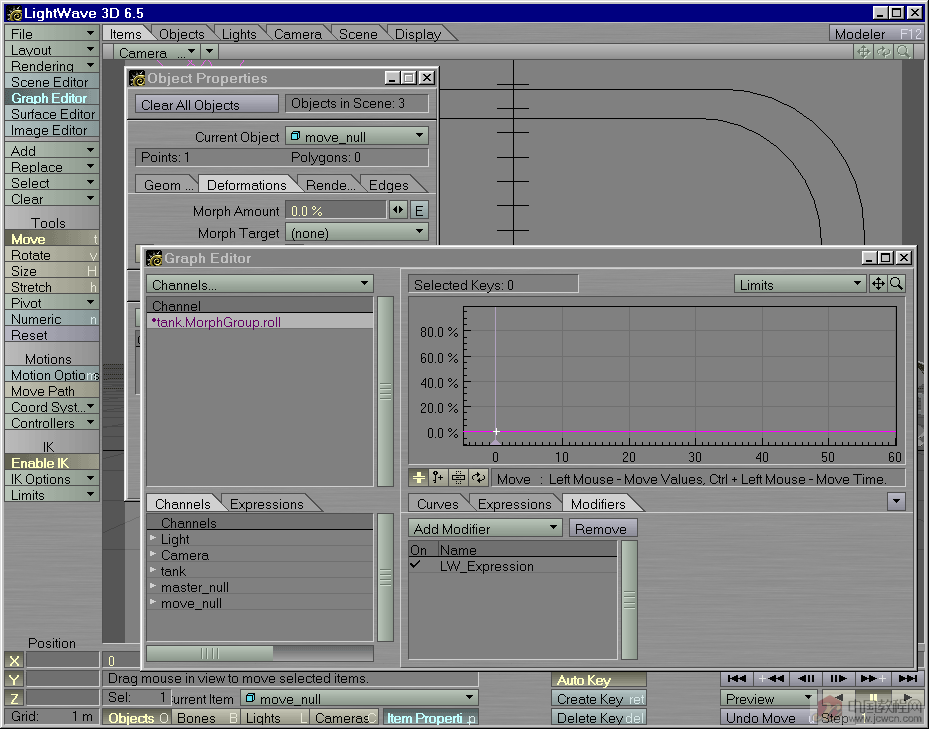Image resolution: width=929 pixels, height=729 pixels.
Task: Click the Undo Move button
Action: pos(768,718)
